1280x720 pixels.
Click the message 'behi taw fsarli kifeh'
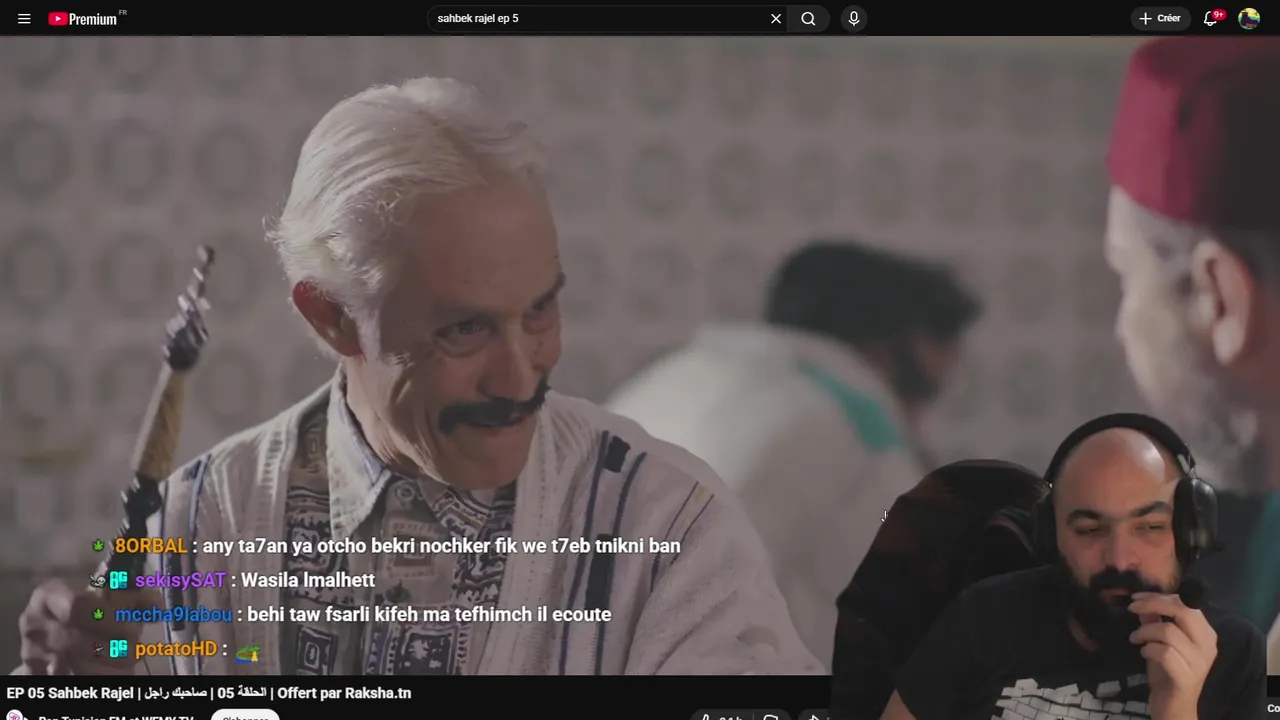click(429, 614)
